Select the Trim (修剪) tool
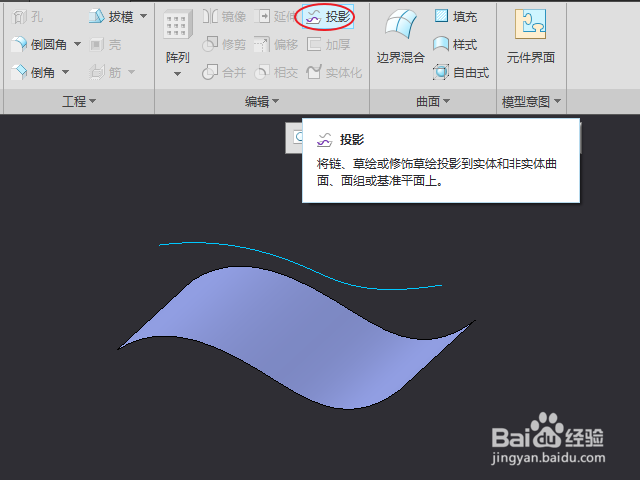The image size is (640, 480). (224, 44)
